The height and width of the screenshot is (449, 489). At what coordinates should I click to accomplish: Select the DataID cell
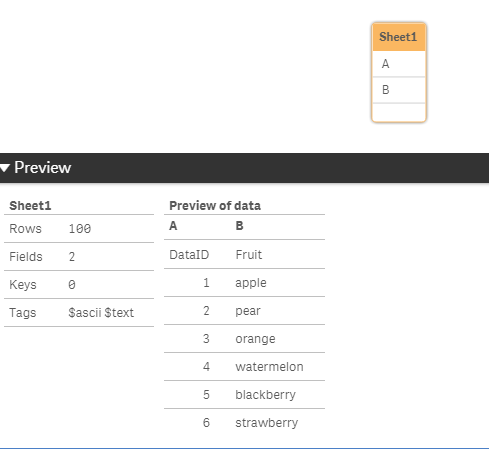click(189, 255)
